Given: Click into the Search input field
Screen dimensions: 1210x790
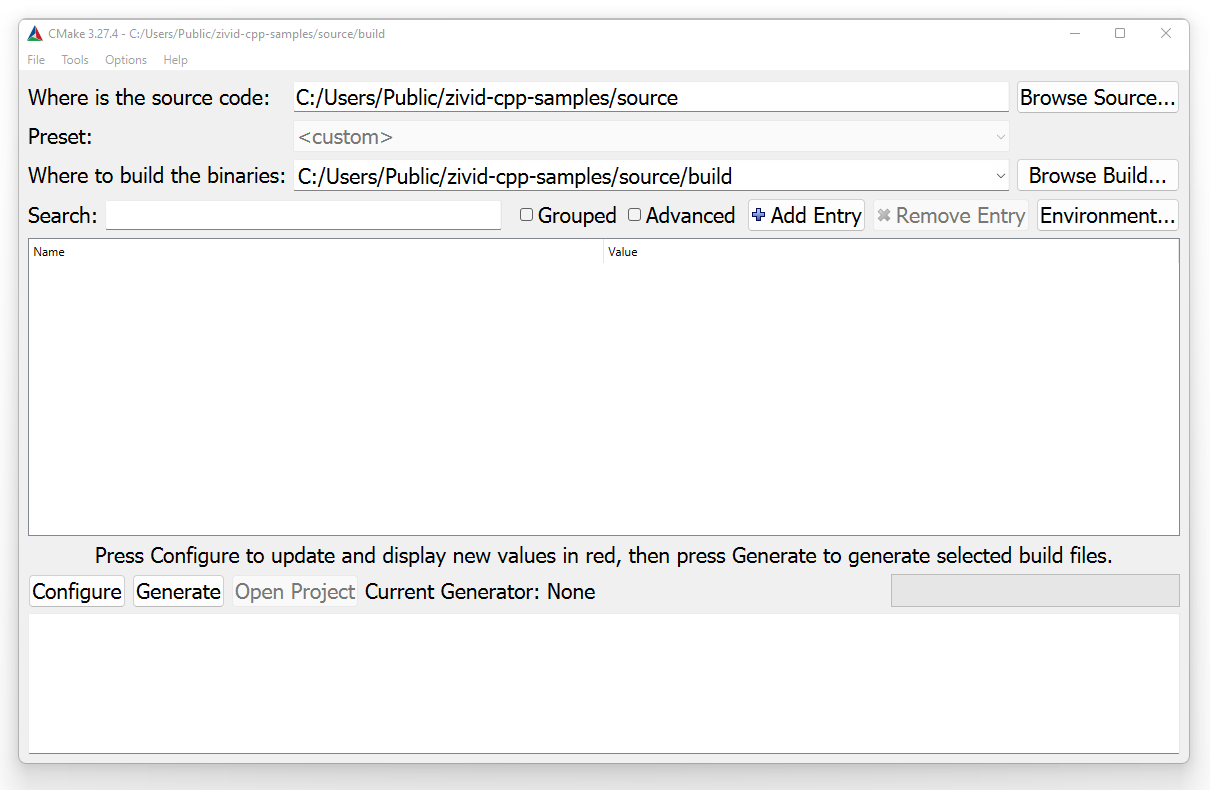Looking at the screenshot, I should [303, 215].
